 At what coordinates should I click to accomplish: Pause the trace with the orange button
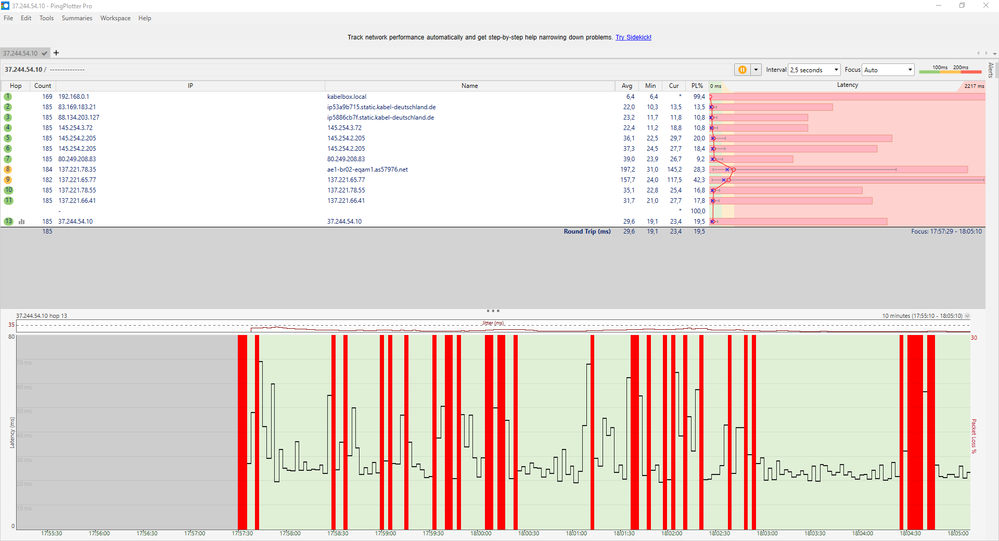coord(743,70)
